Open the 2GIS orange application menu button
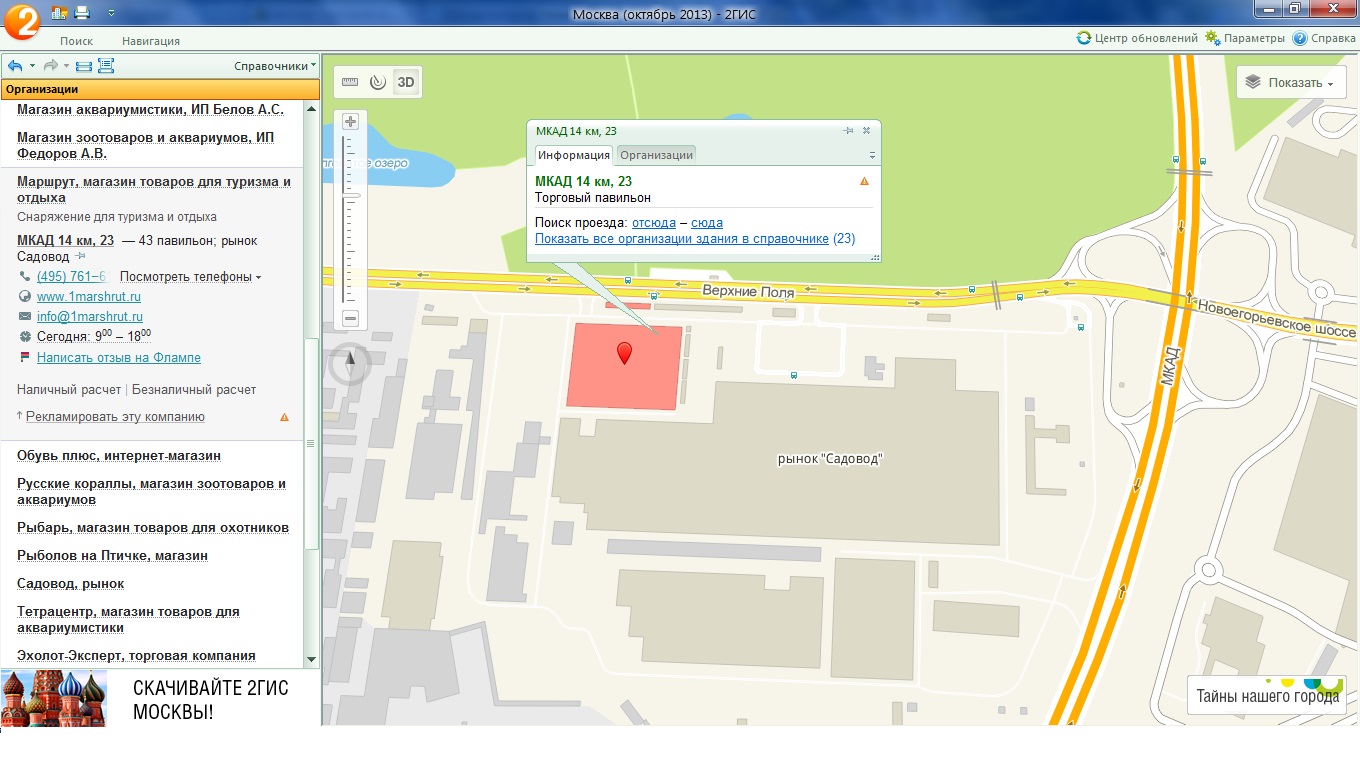The image size is (1360, 768). (21, 21)
